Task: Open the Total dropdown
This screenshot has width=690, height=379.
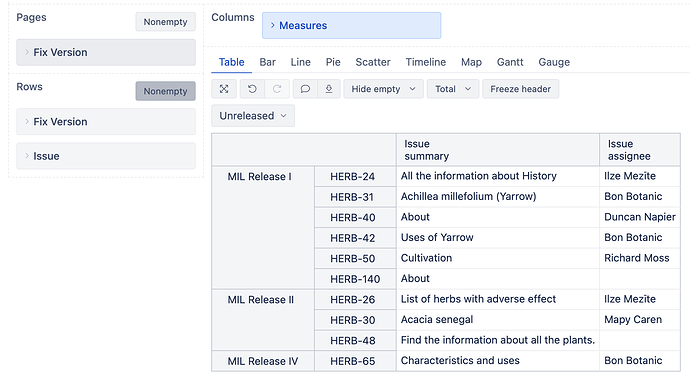Action: click(453, 89)
